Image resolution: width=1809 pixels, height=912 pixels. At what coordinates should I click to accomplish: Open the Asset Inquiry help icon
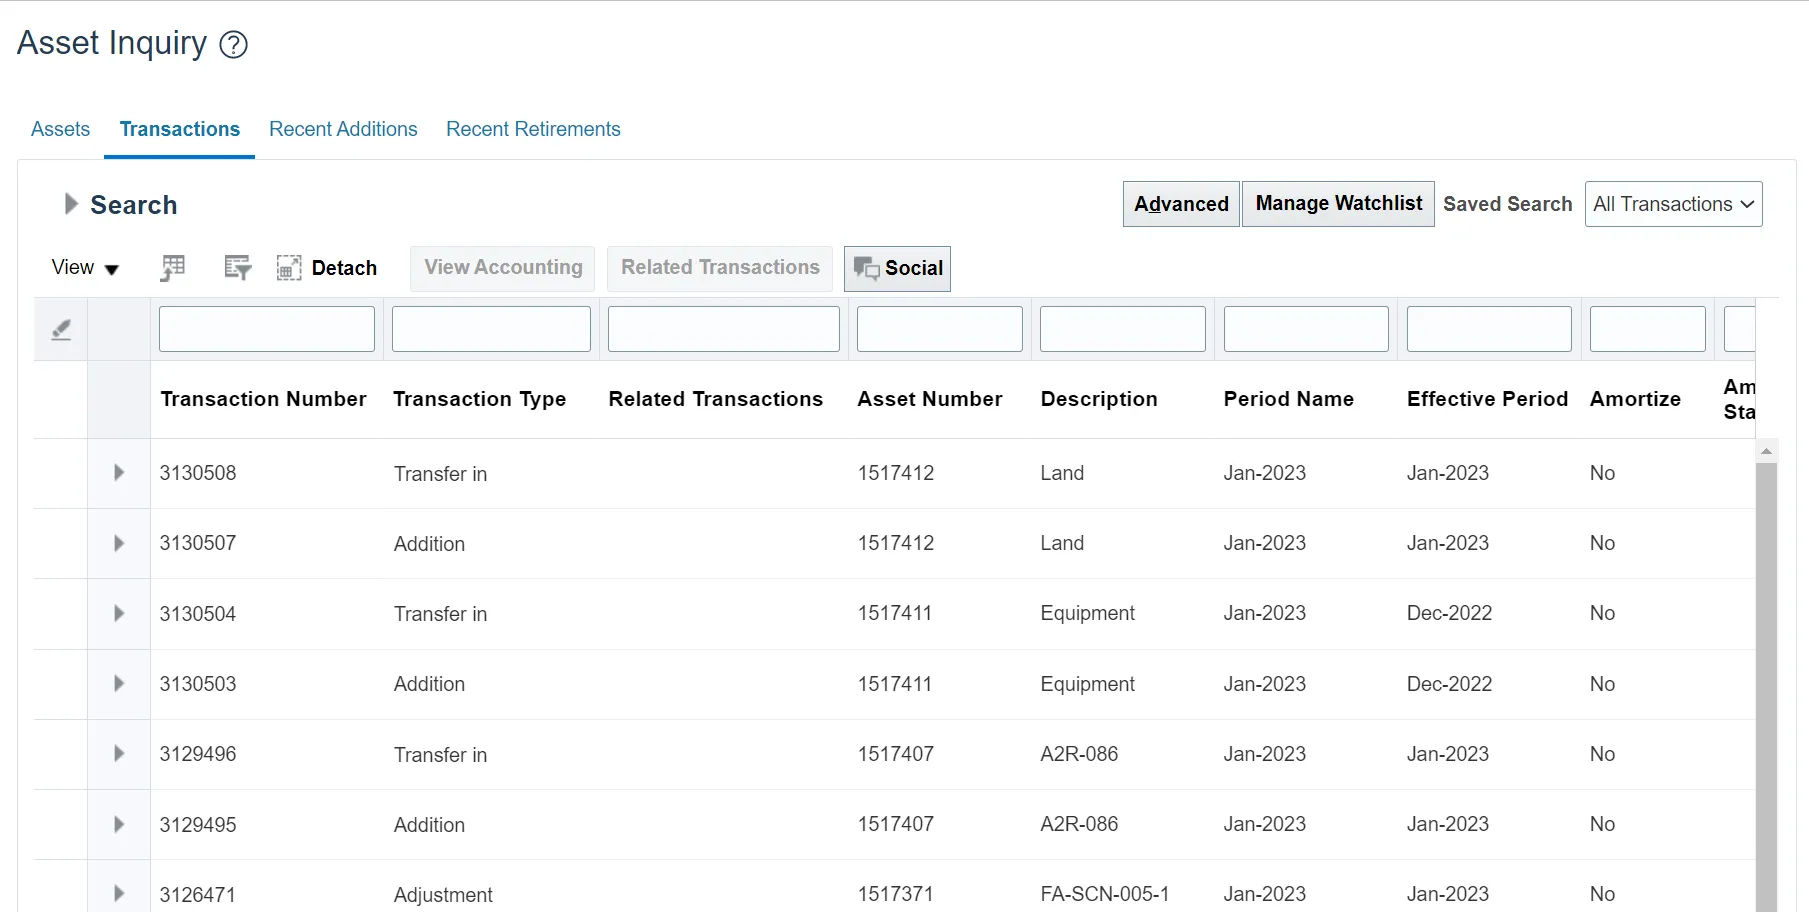coord(233,45)
